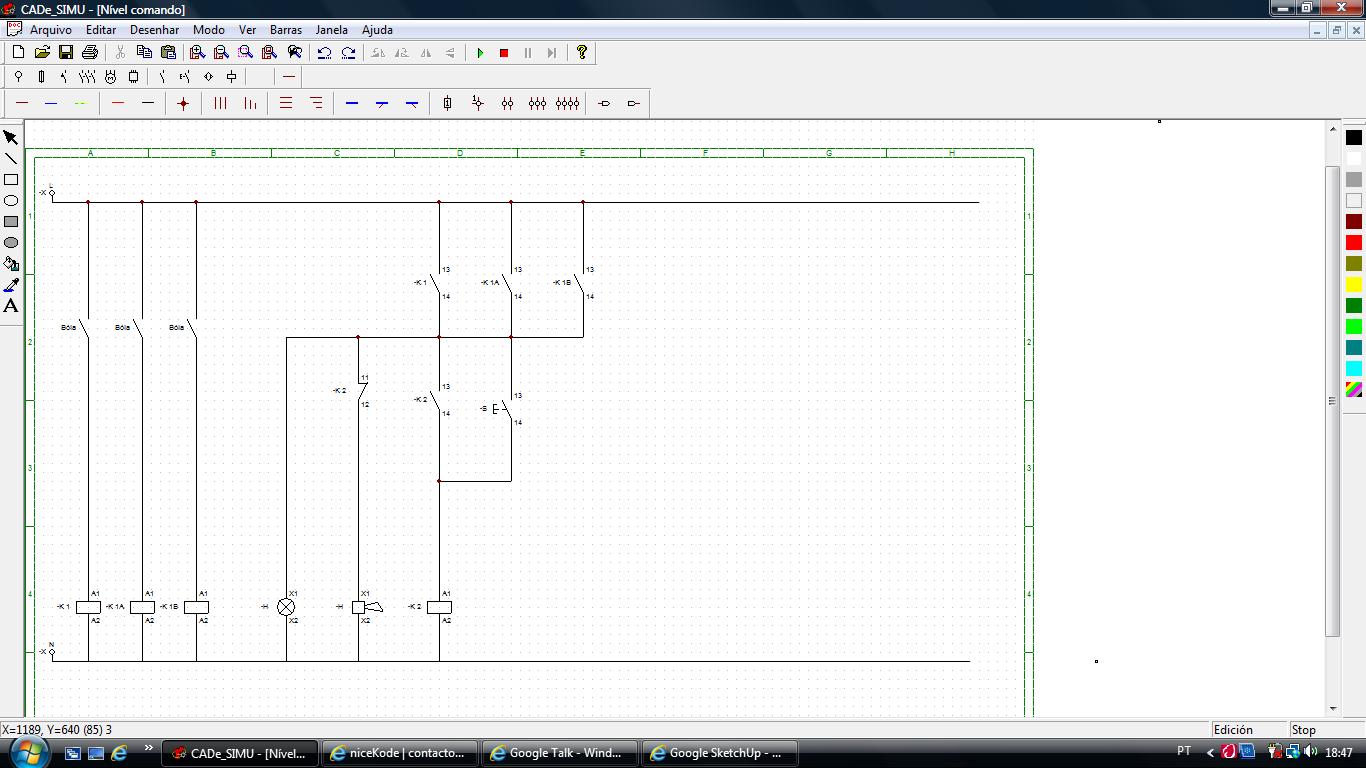Click the New document icon
This screenshot has width=1366, height=768.
tap(18, 52)
